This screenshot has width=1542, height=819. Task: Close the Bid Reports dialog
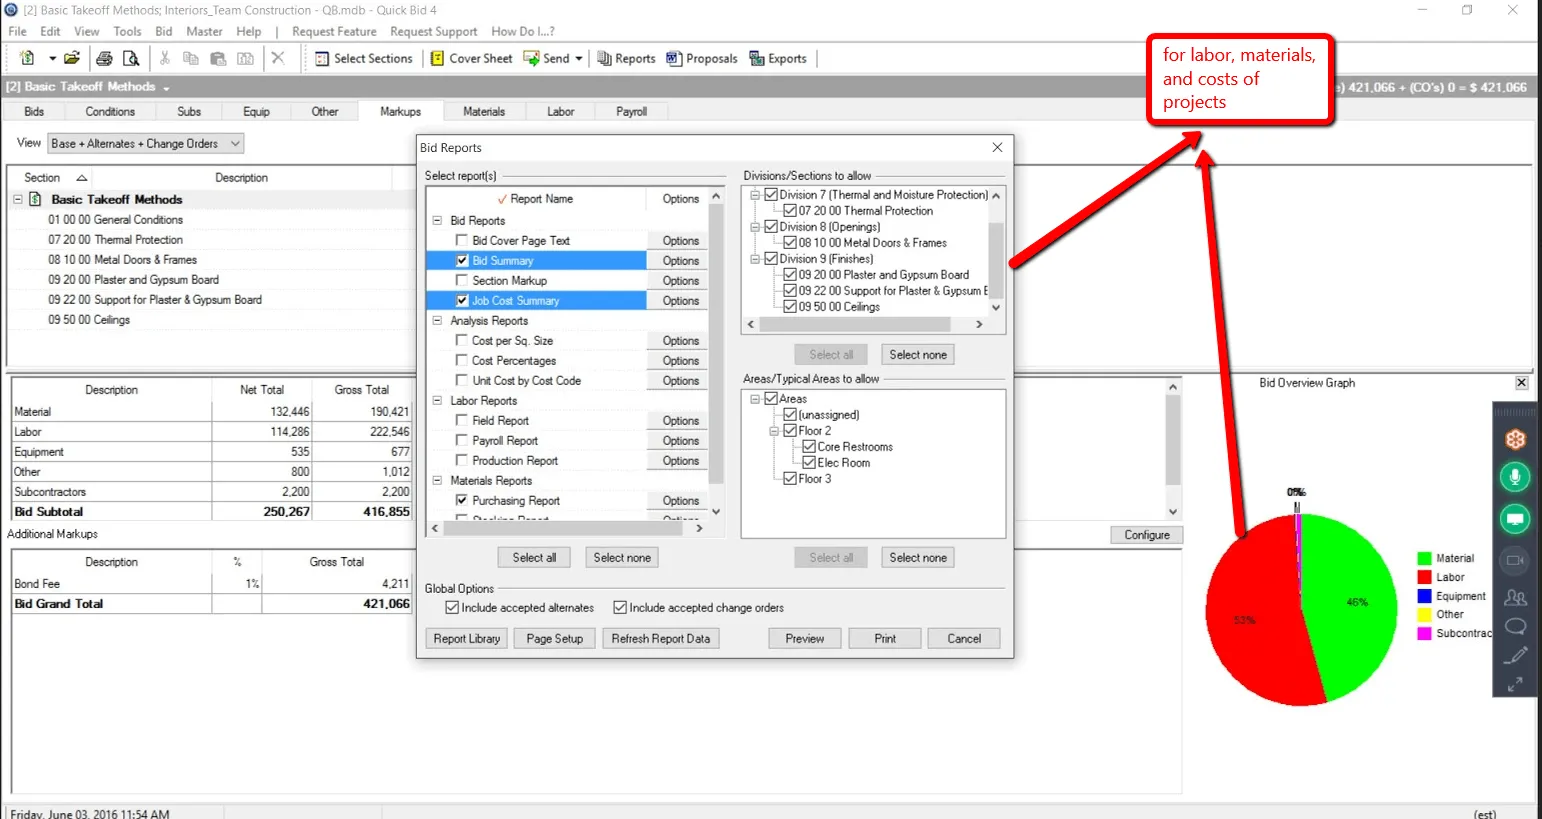point(997,147)
